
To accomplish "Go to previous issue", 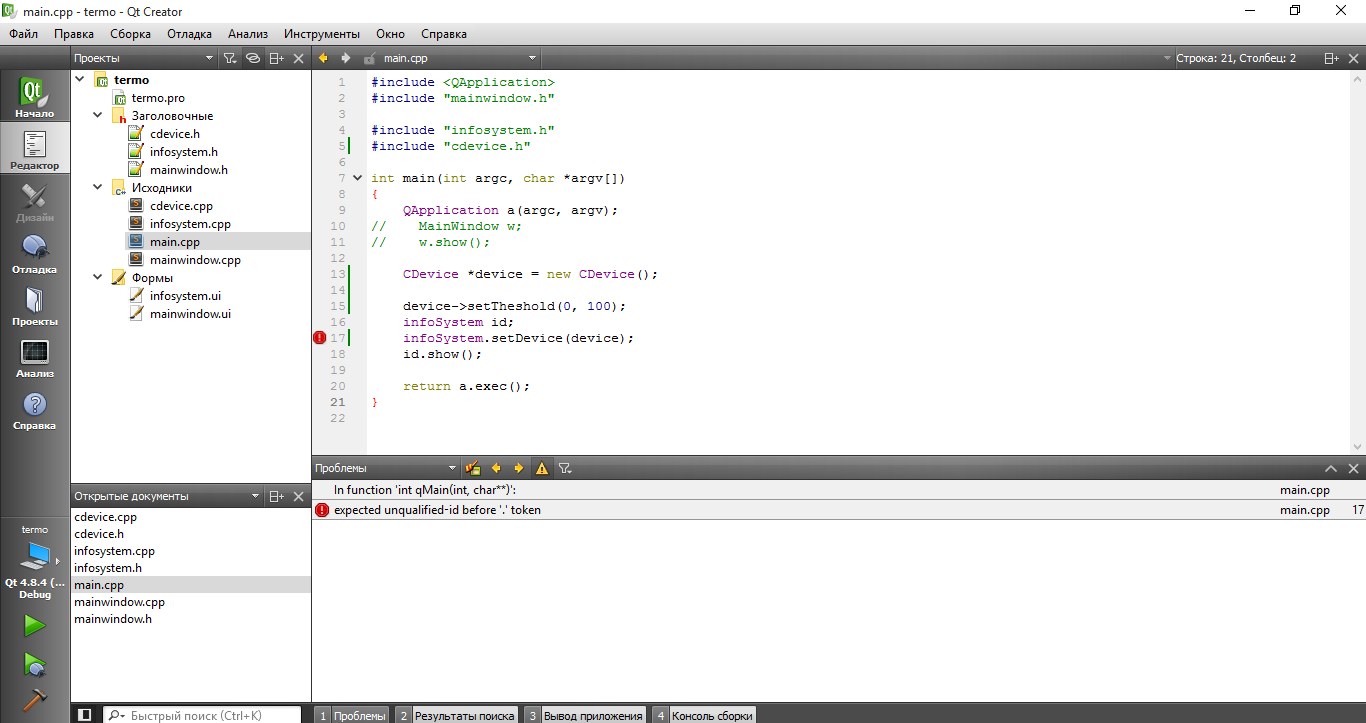I will pyautogui.click(x=496, y=468).
